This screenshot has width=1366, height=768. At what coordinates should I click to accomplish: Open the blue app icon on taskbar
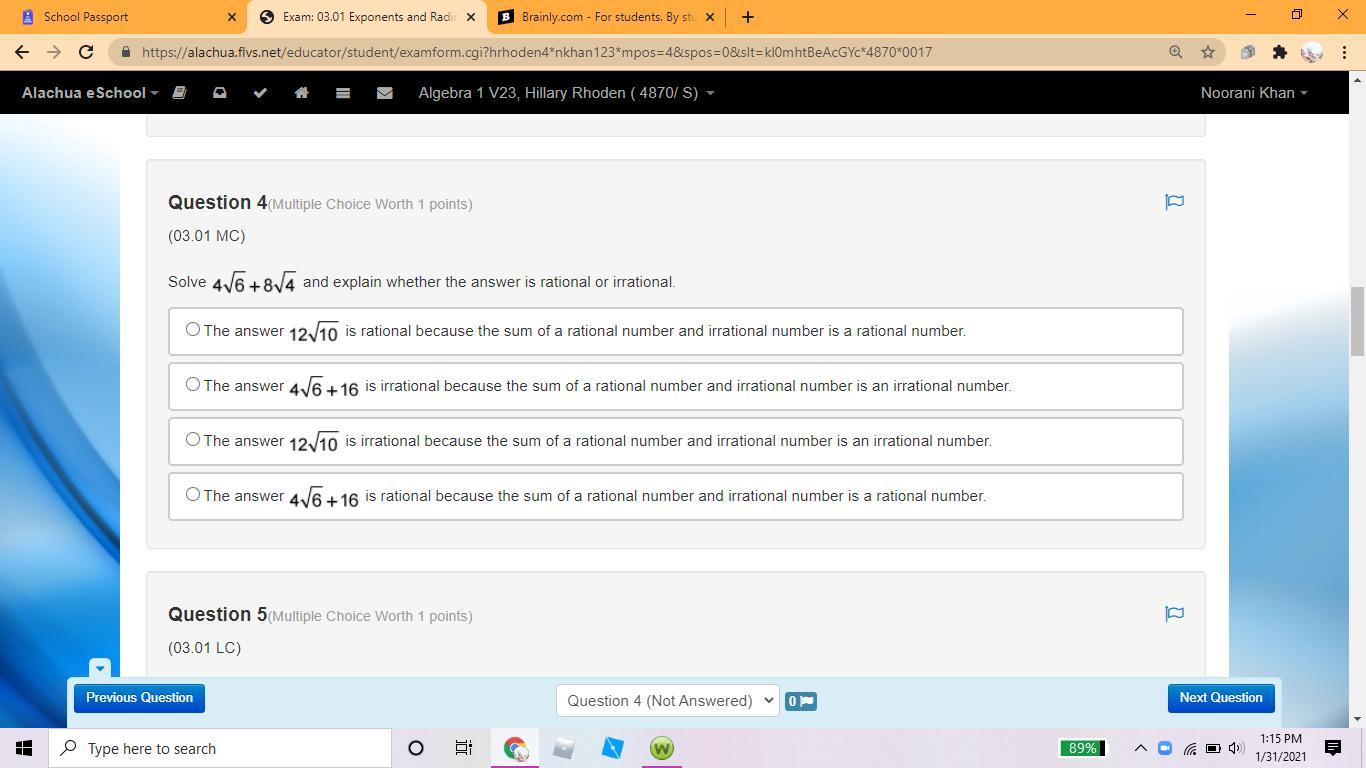pyautogui.click(x=612, y=748)
